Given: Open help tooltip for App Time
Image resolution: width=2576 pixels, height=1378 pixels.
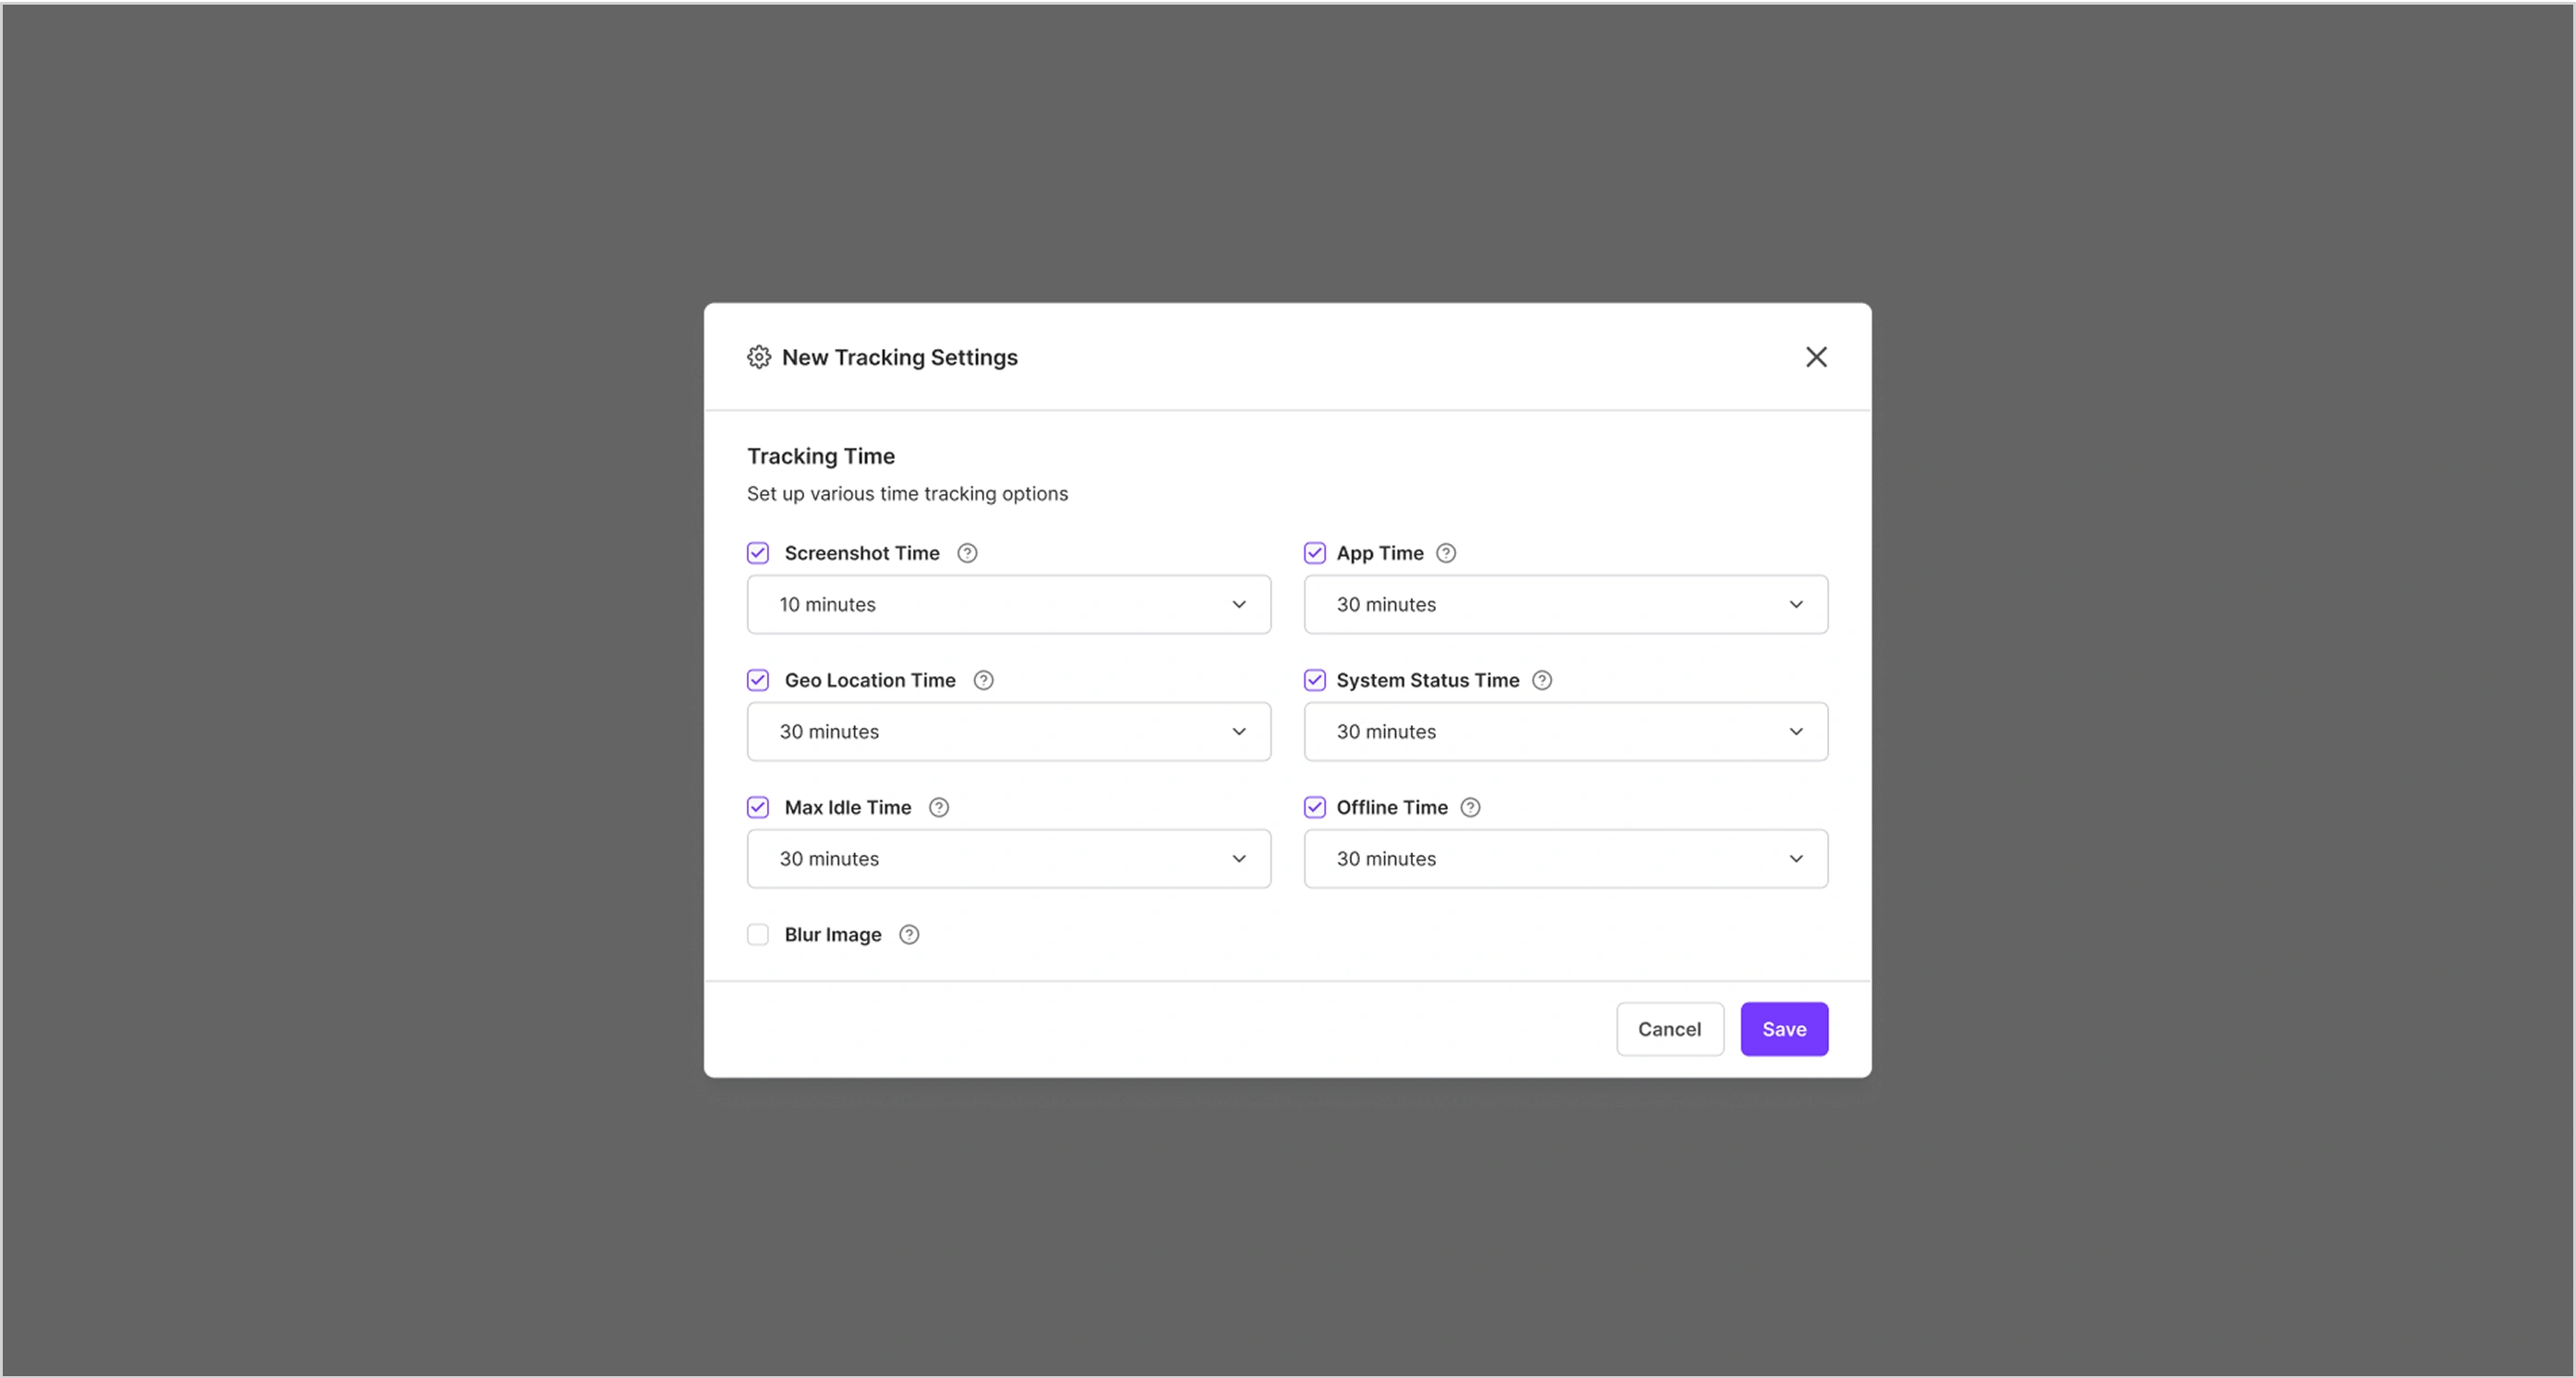Looking at the screenshot, I should coord(1446,553).
